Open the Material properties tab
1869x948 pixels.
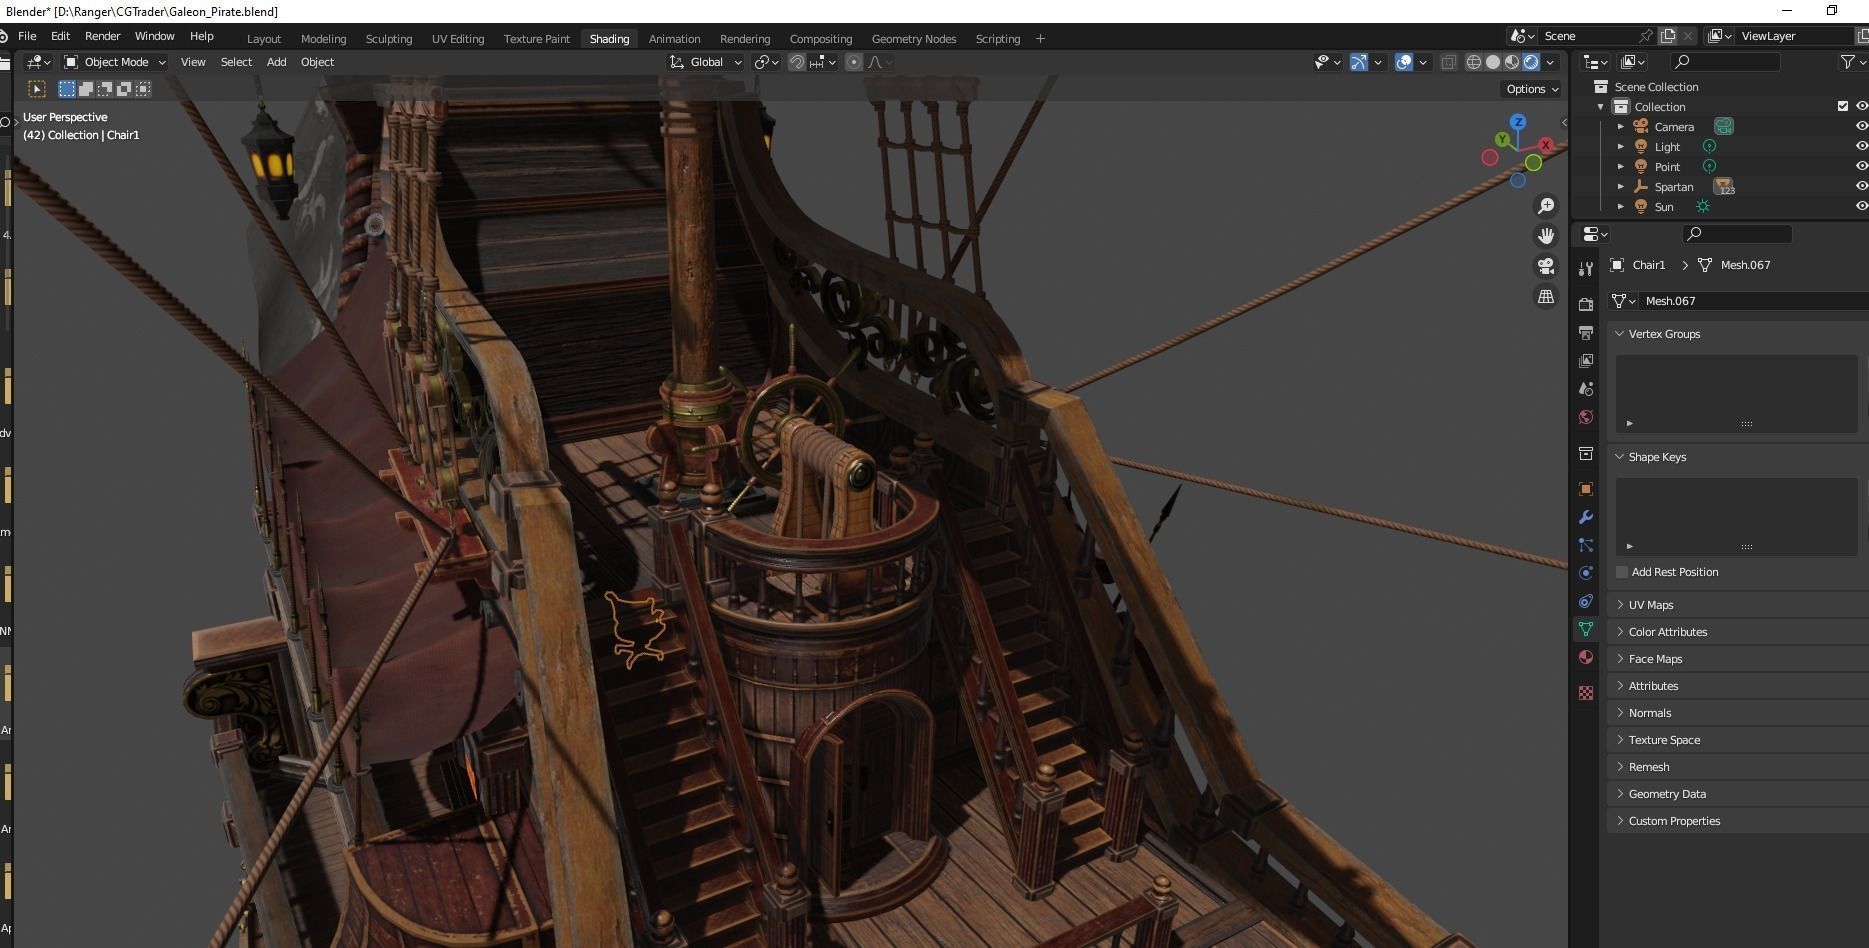click(1586, 657)
